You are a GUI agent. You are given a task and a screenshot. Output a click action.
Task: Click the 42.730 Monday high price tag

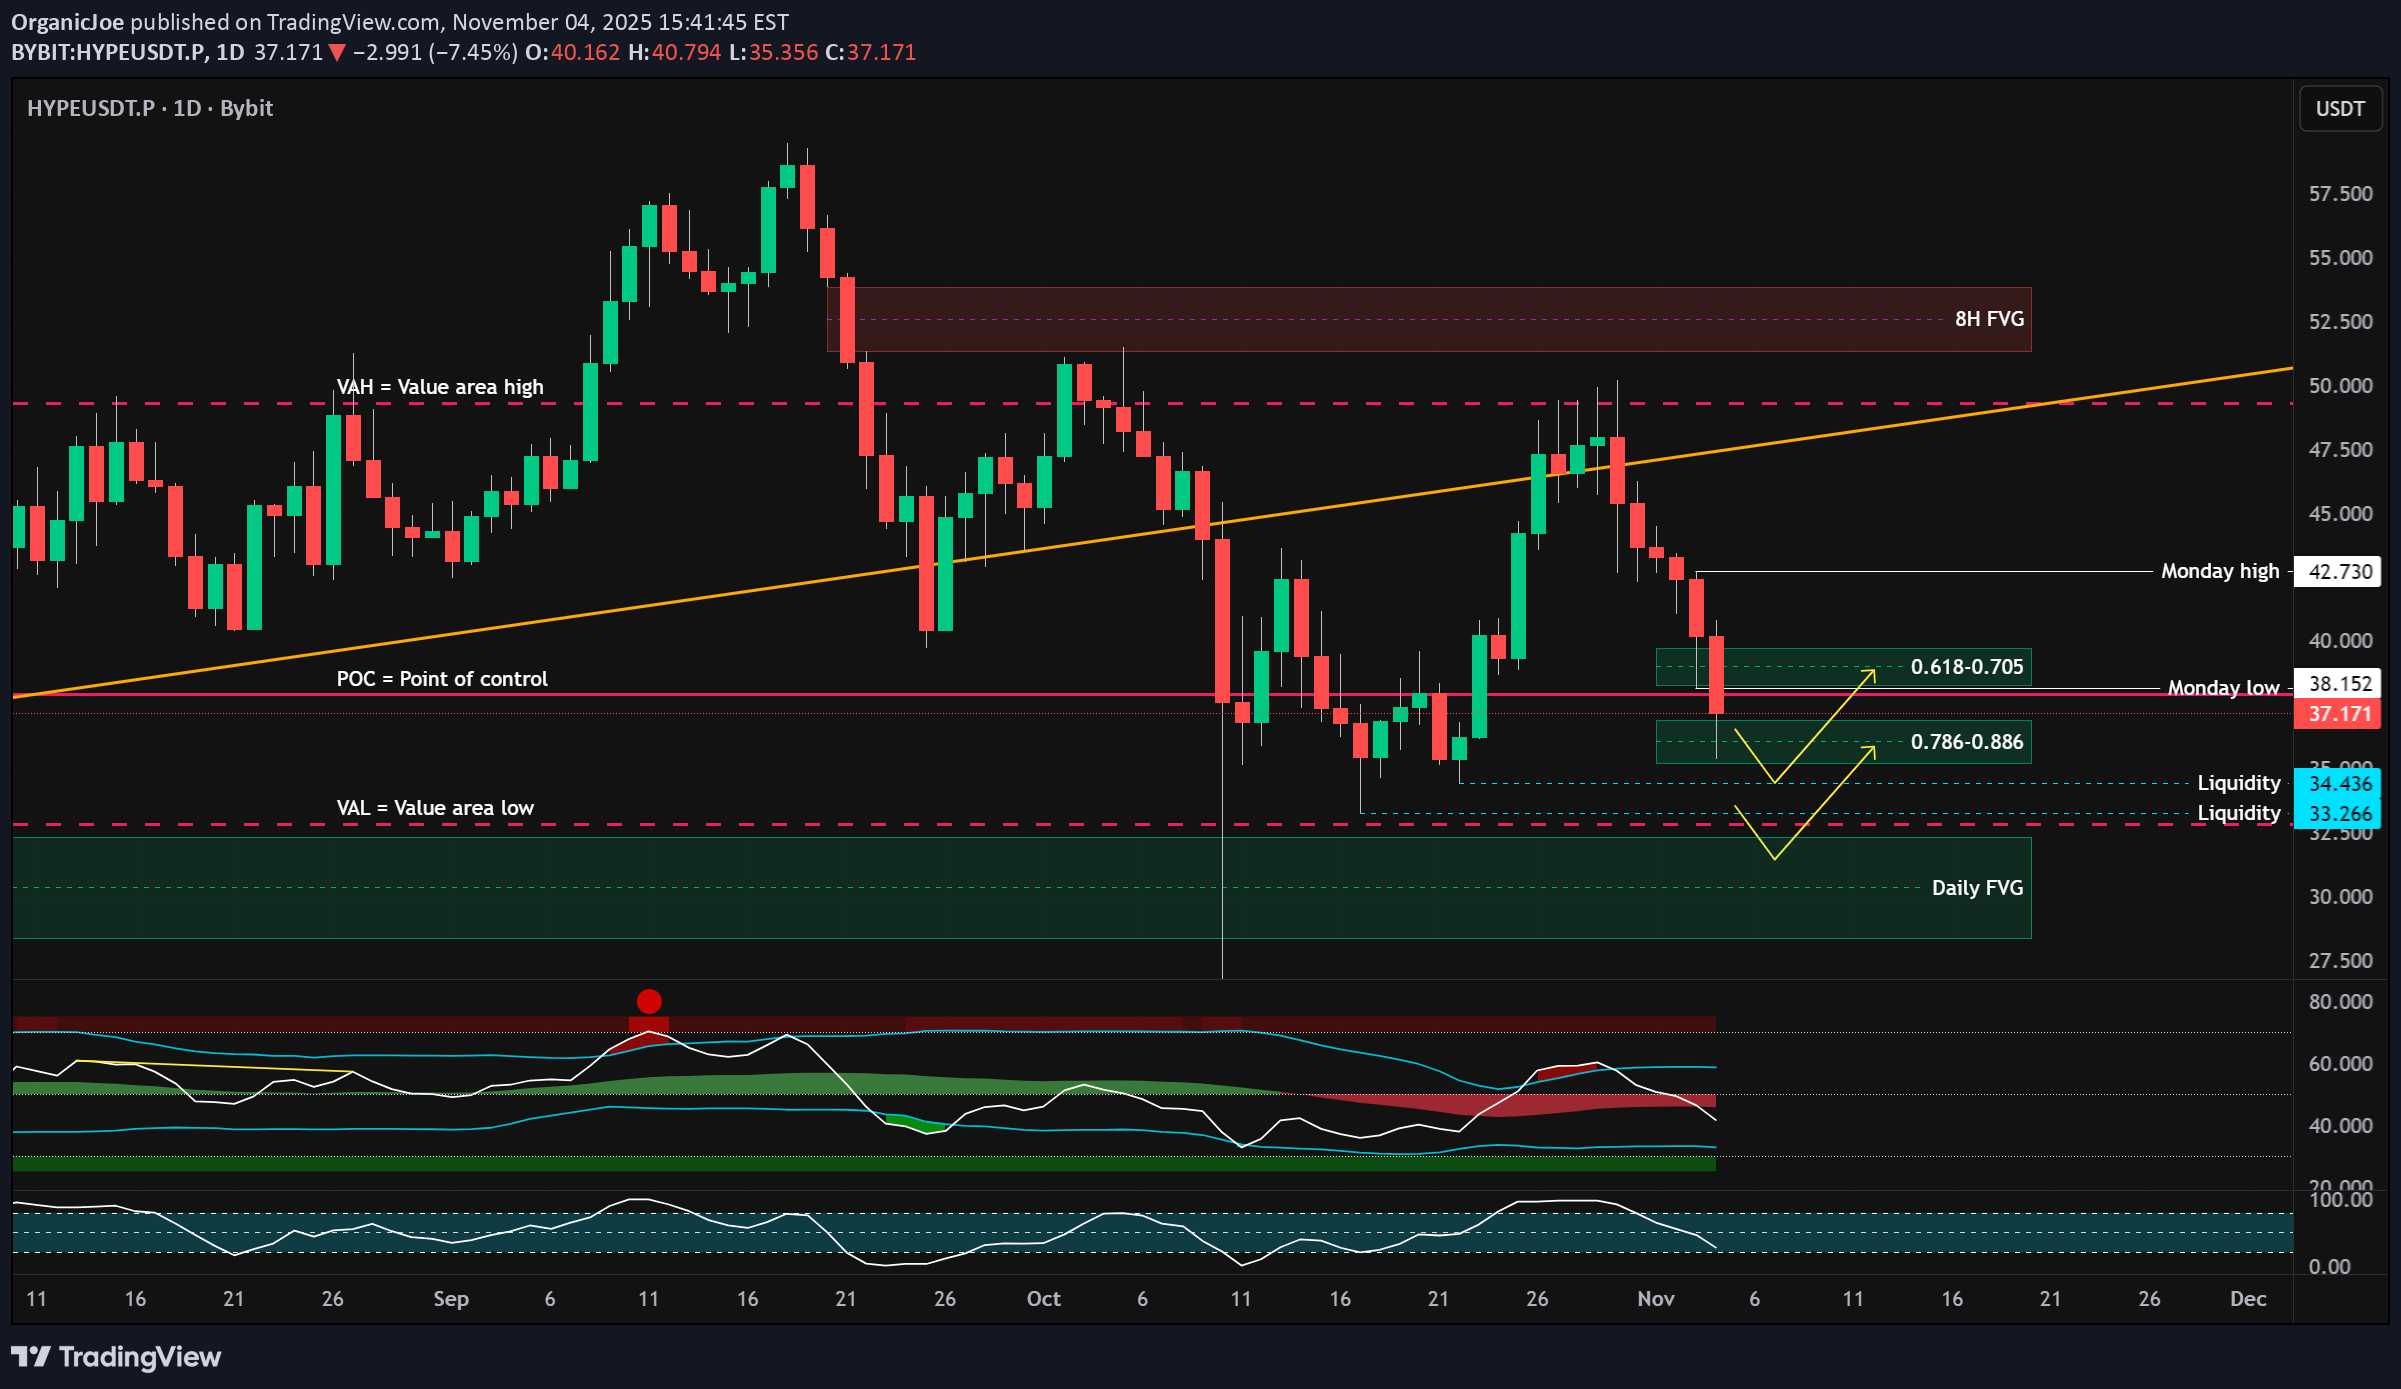(2339, 571)
